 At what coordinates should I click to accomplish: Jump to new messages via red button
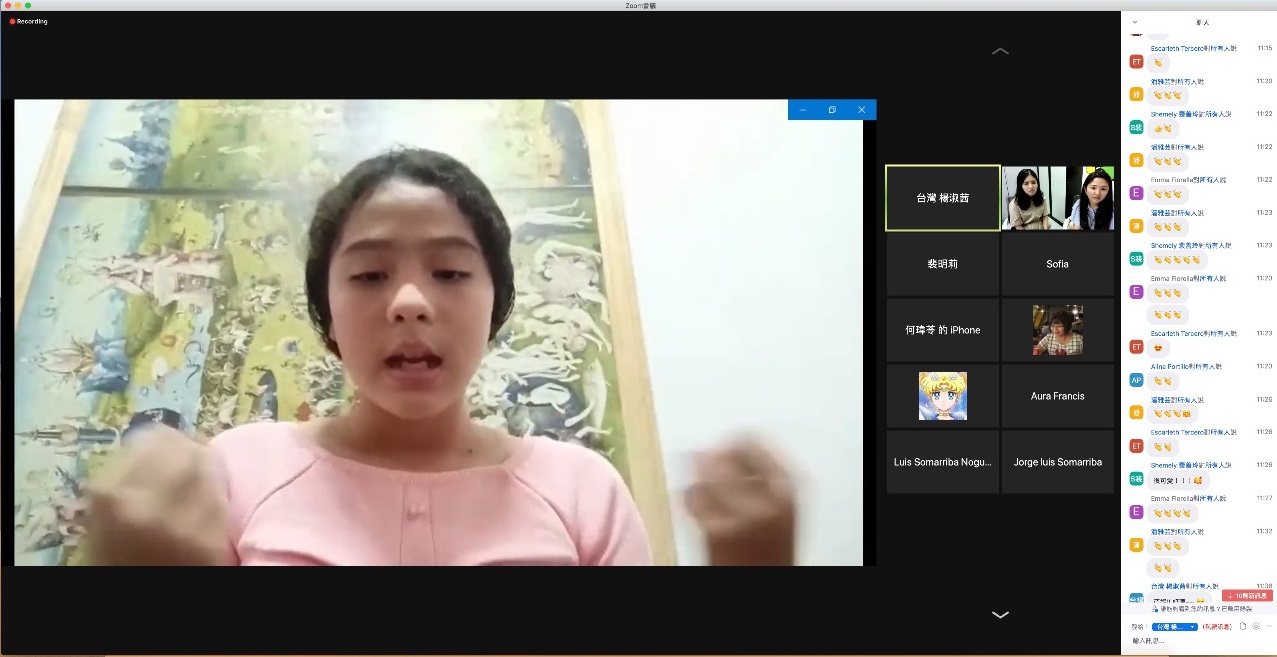tap(1246, 595)
